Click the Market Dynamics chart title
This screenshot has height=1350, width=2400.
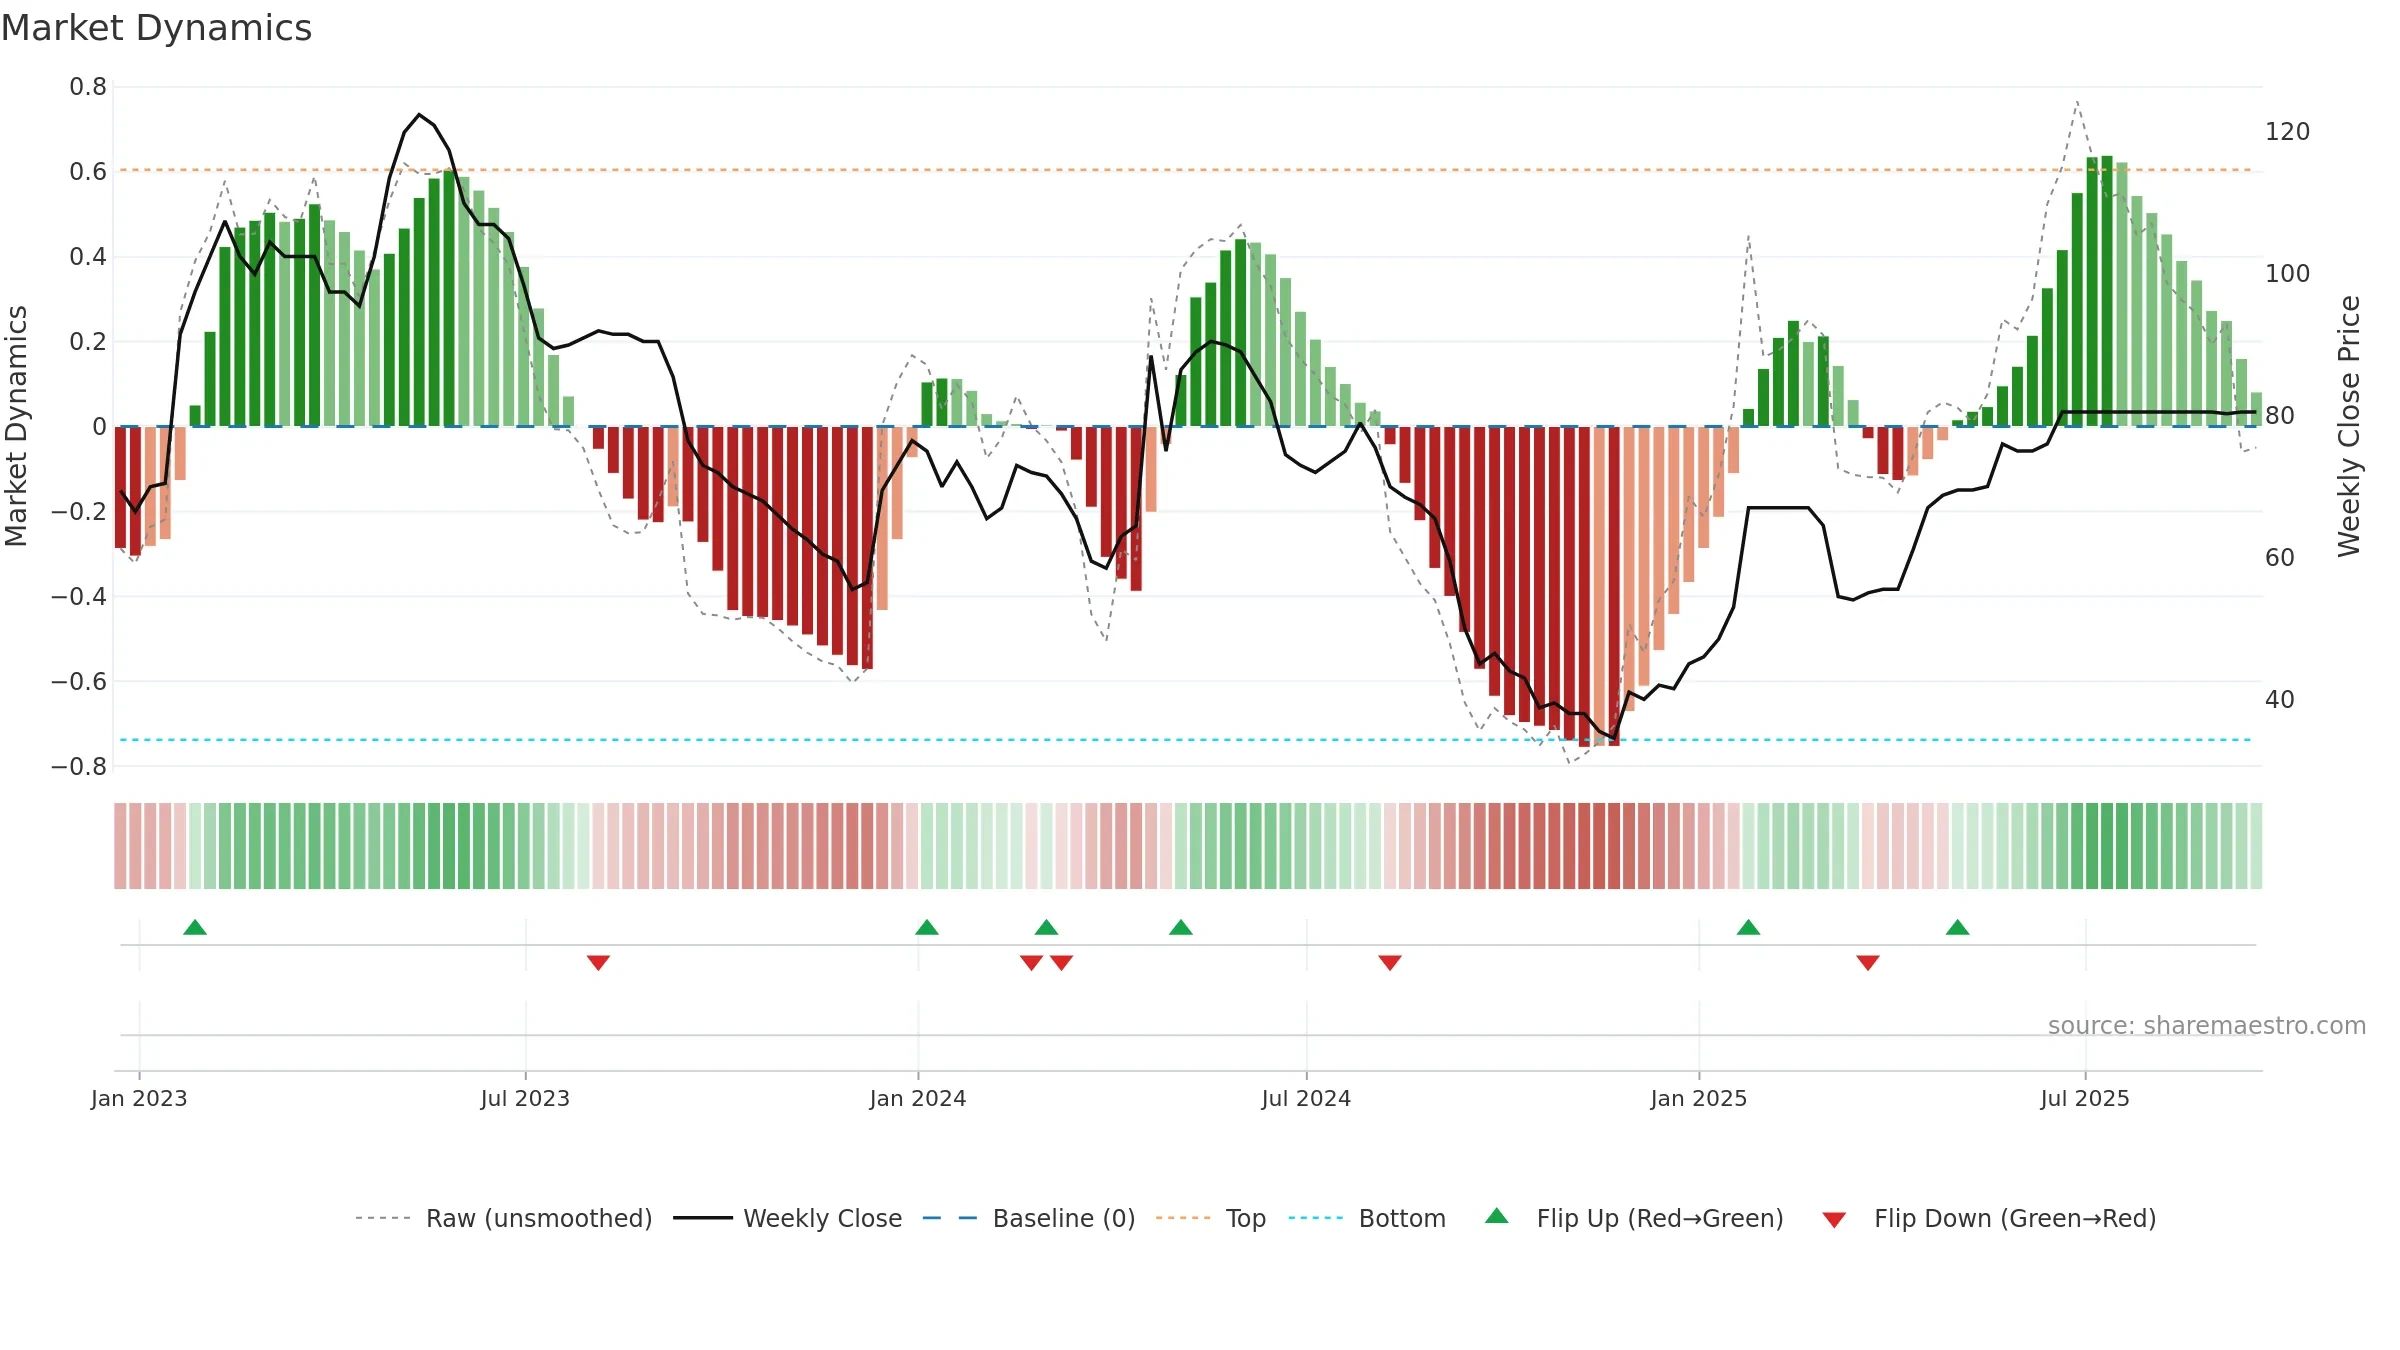(x=156, y=28)
